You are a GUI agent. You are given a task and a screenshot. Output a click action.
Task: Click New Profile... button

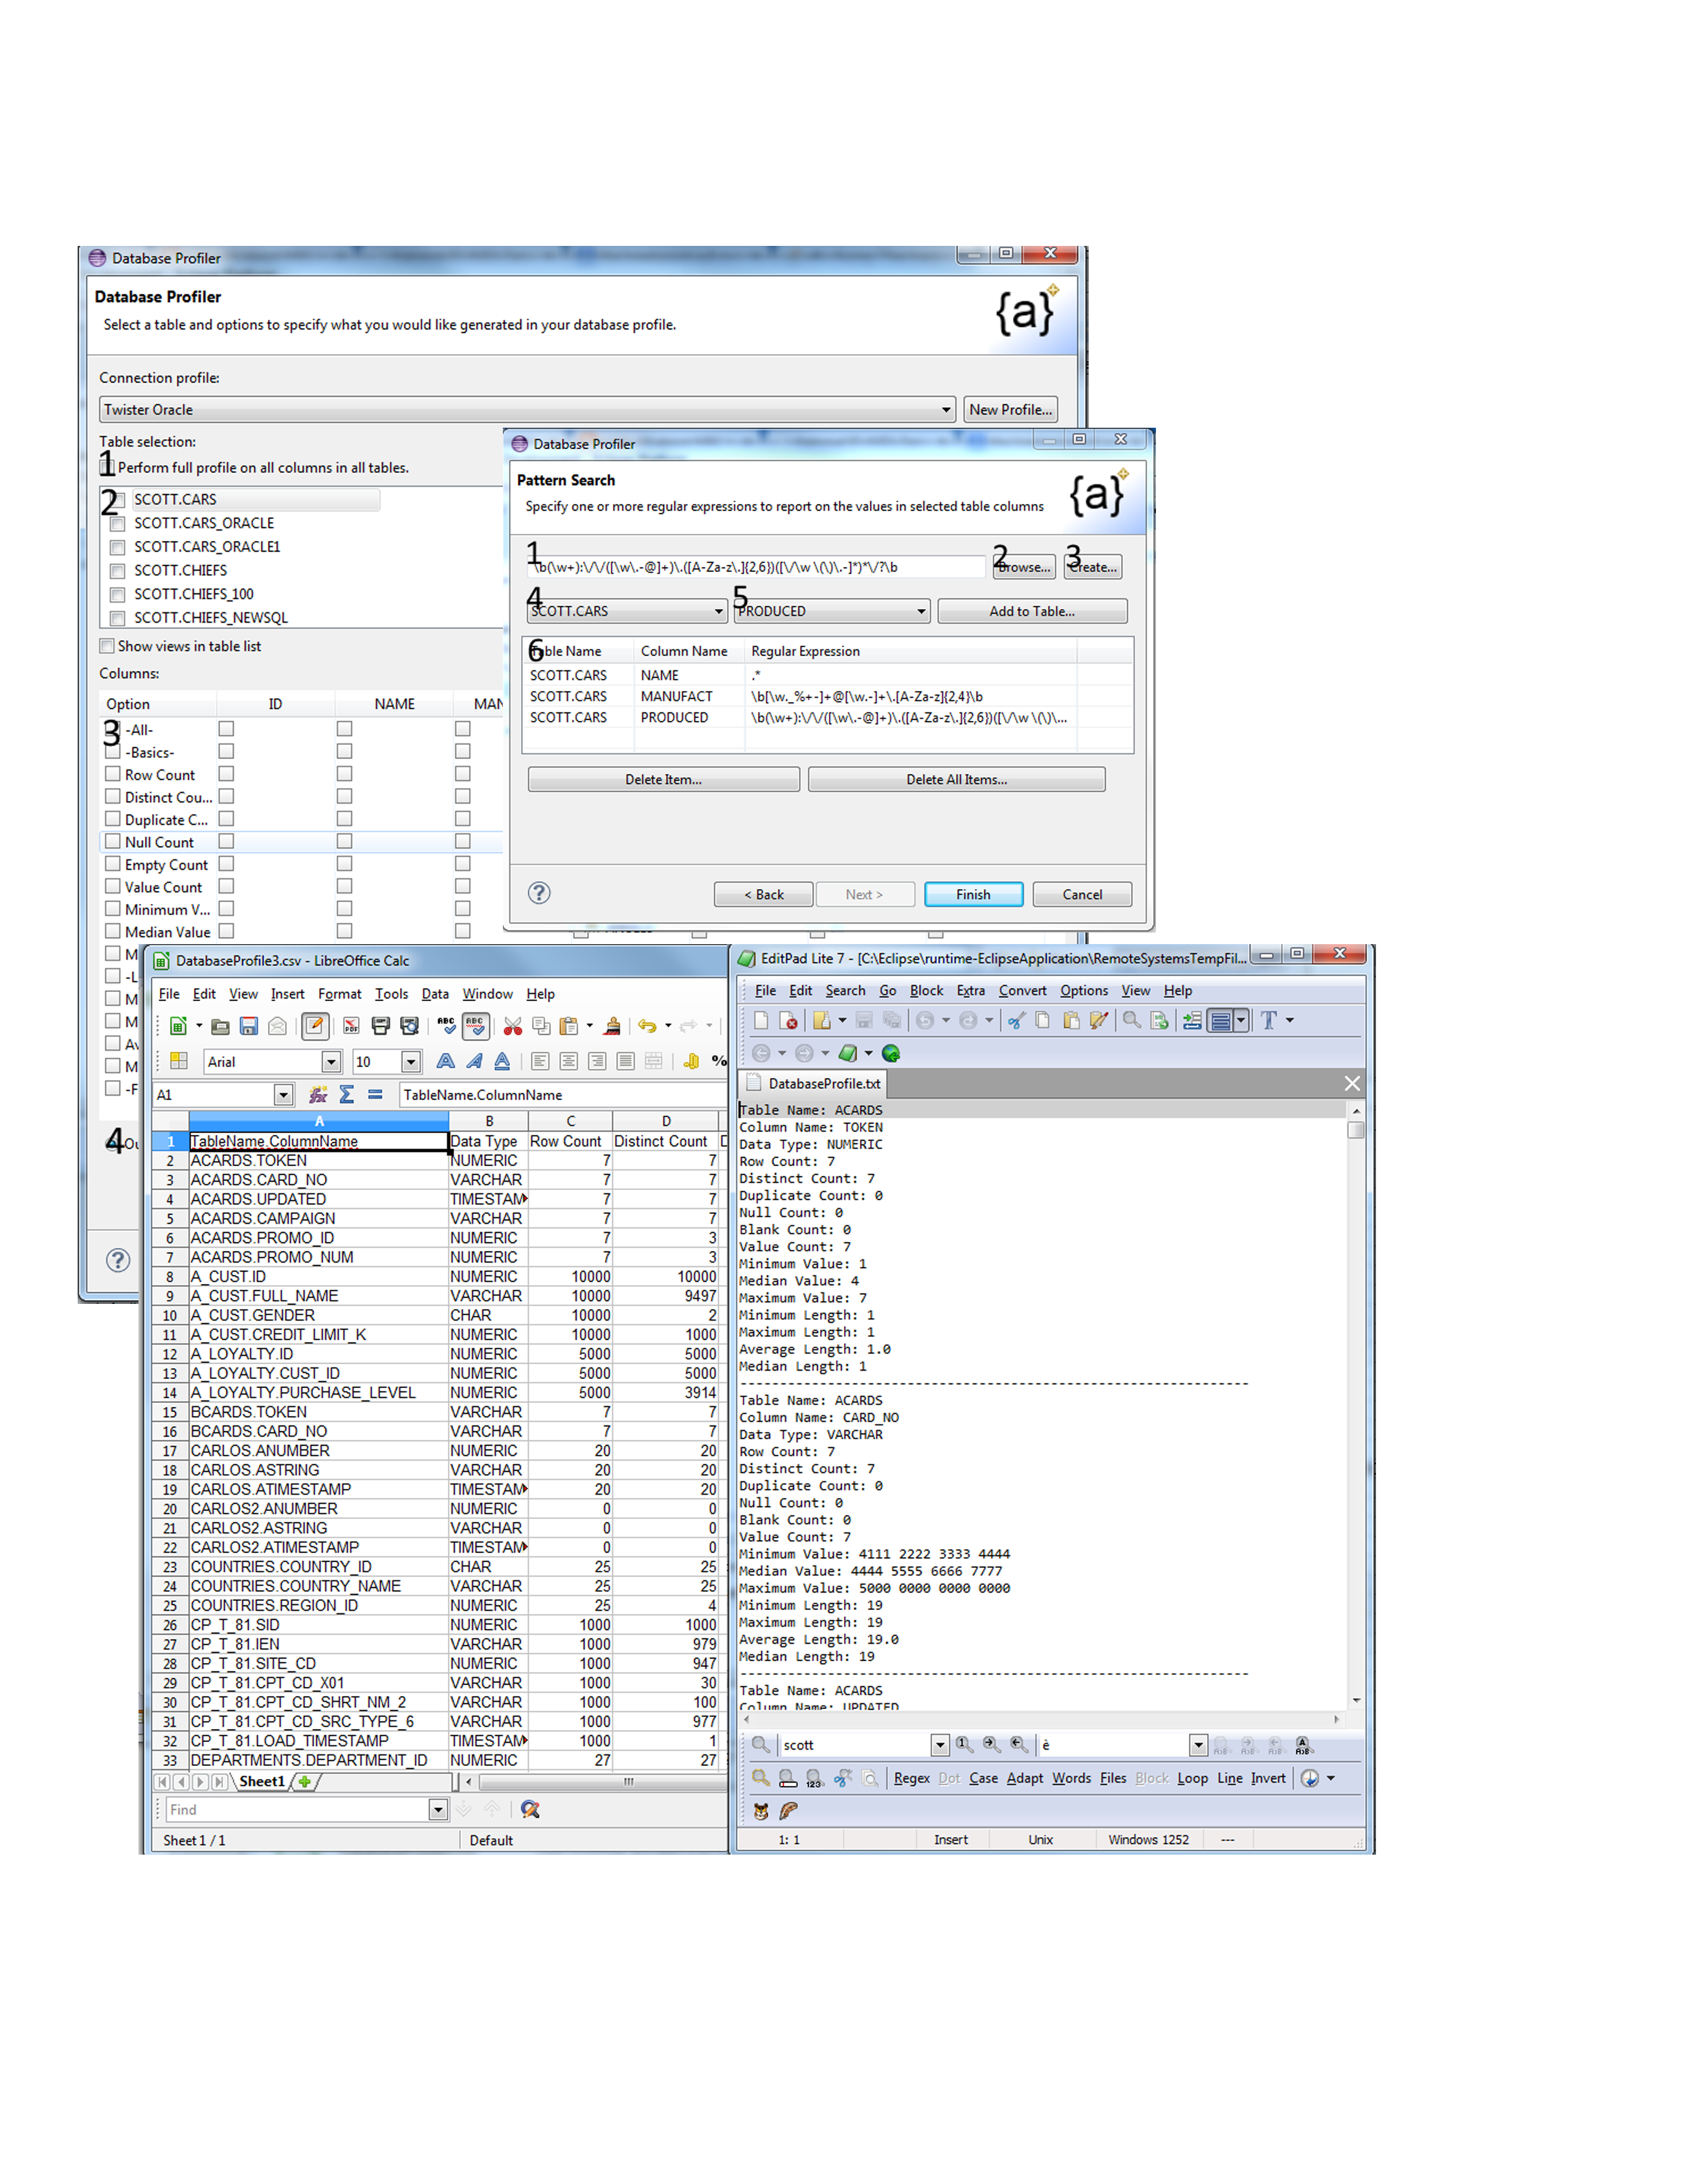tap(1010, 410)
